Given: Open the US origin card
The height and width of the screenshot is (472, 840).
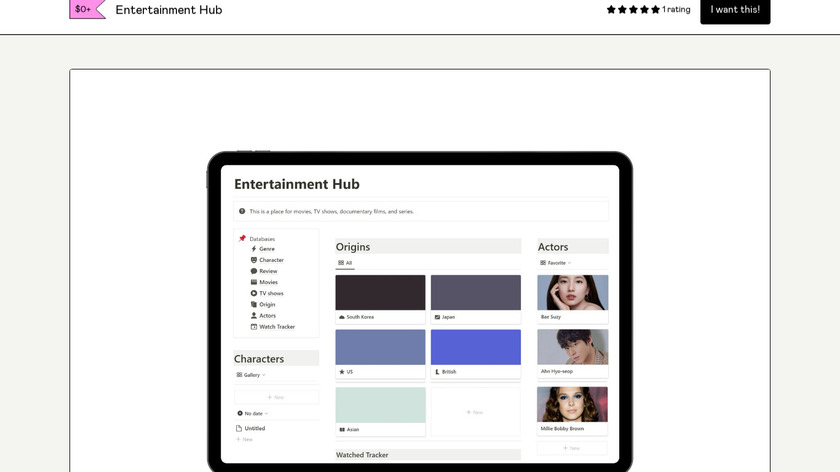Looking at the screenshot, I should (x=380, y=354).
